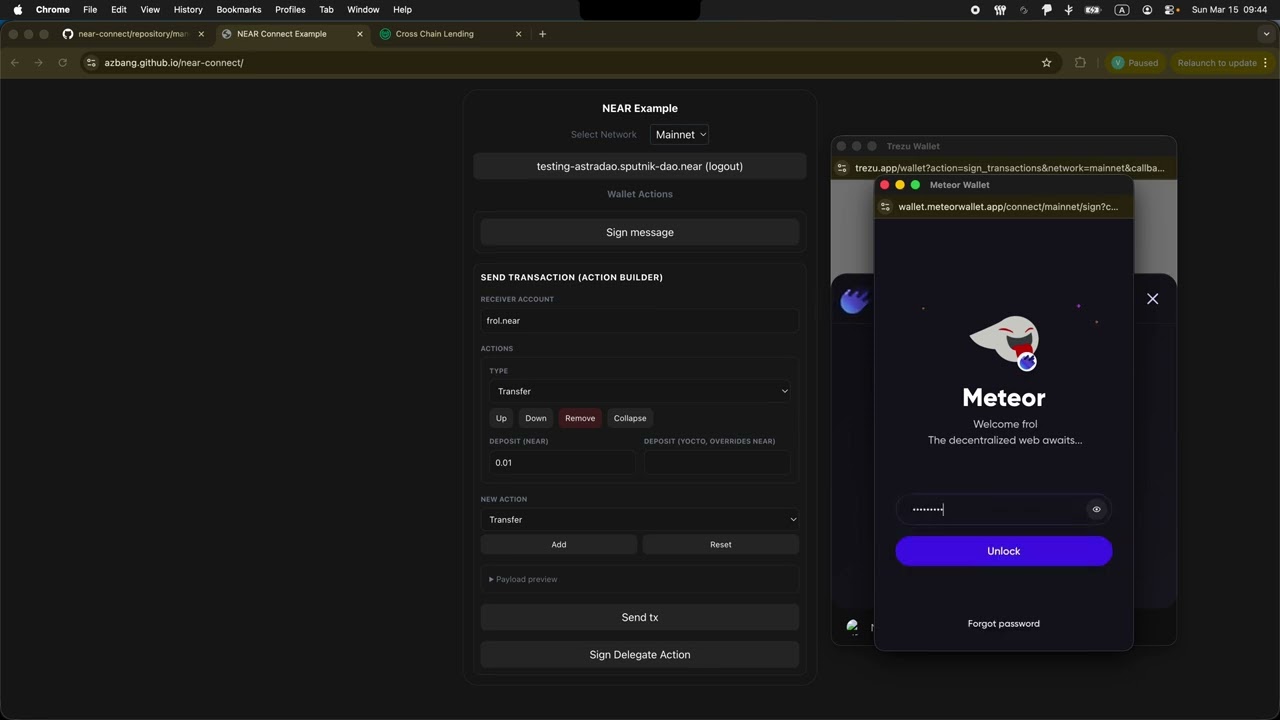Click the Send tx button
The width and height of the screenshot is (1280, 720).
point(640,617)
